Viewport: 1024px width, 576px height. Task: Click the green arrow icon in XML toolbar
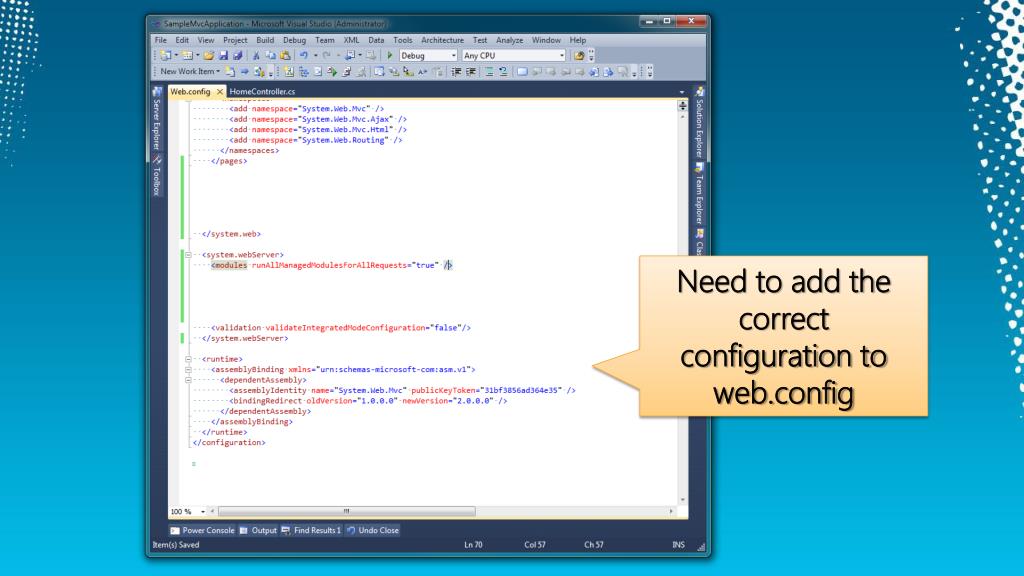click(332, 71)
